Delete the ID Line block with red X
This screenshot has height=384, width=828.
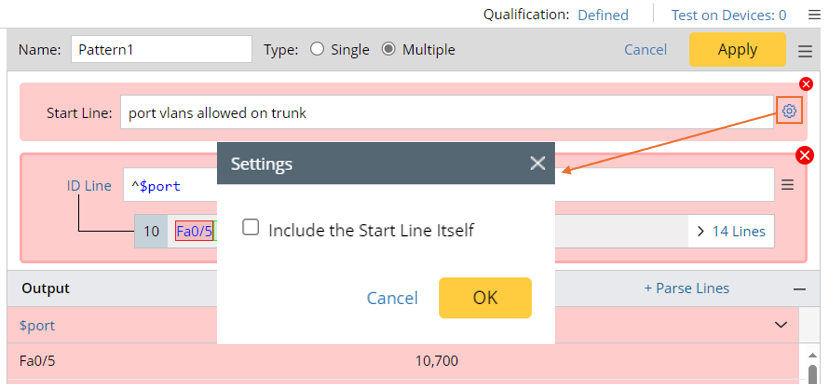tap(805, 155)
